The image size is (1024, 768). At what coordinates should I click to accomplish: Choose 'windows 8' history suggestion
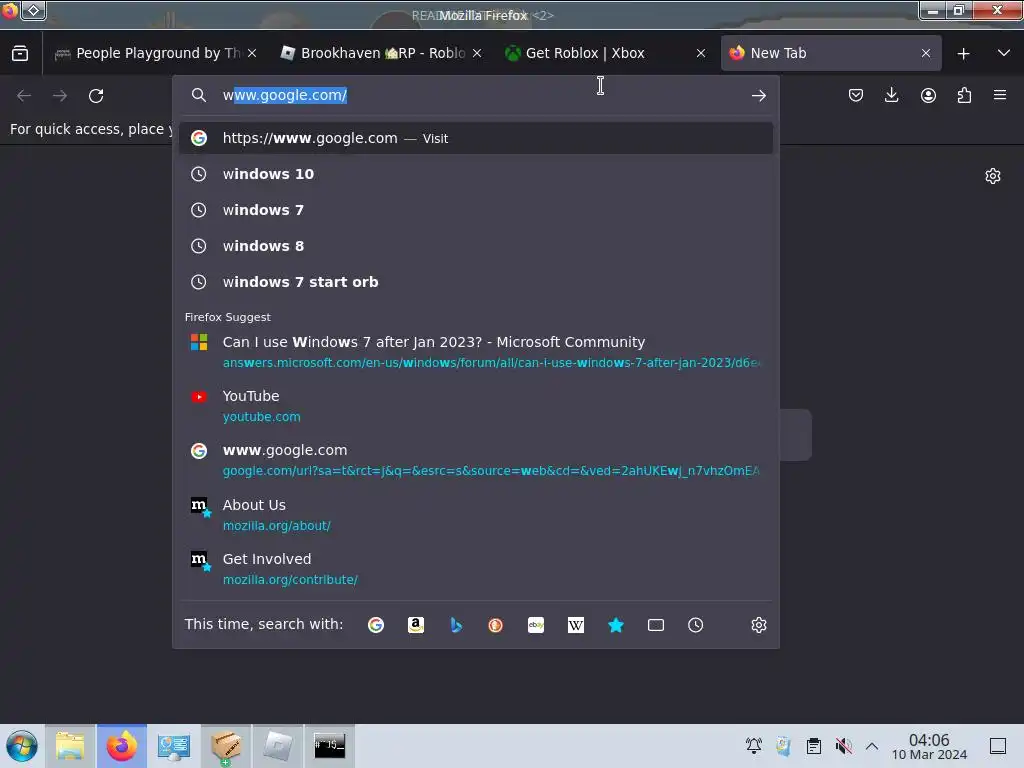click(475, 246)
